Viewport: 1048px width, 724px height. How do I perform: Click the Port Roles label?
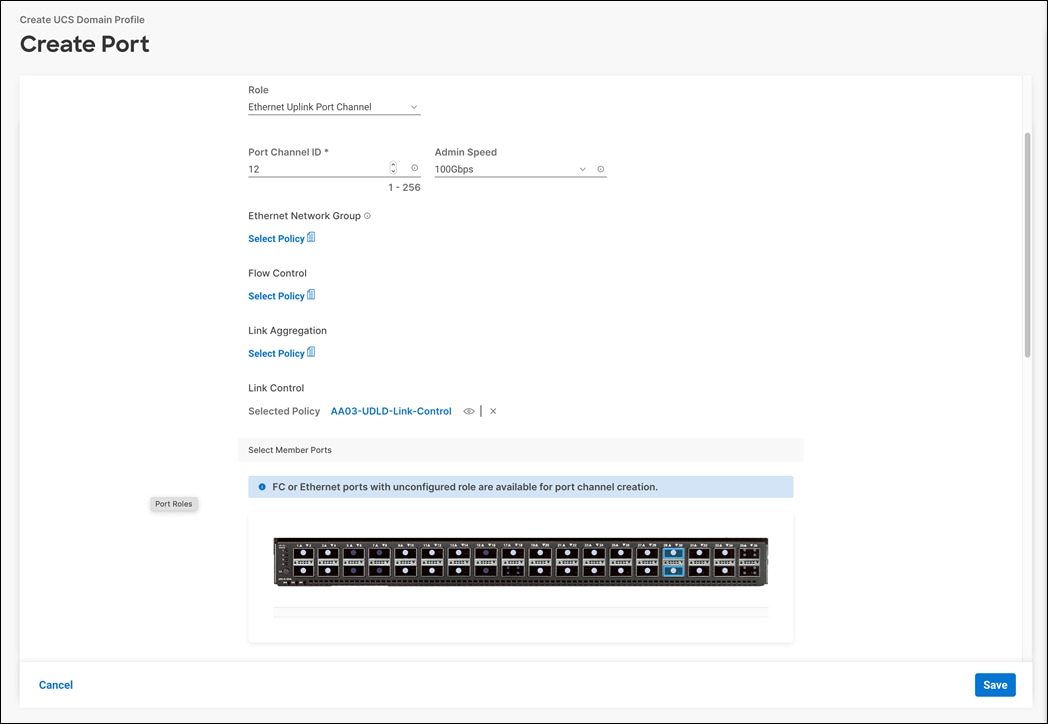pyautogui.click(x=173, y=504)
